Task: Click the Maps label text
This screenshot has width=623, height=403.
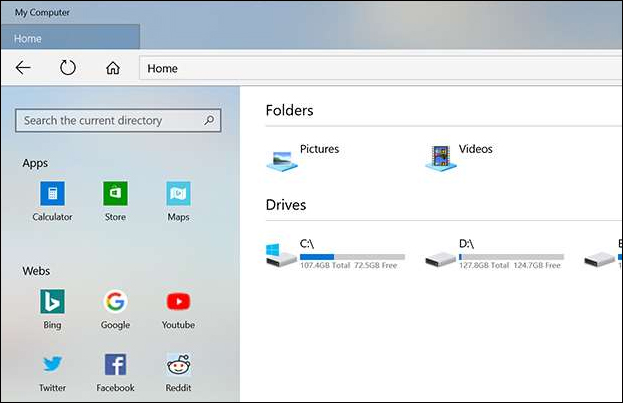Action: [178, 217]
